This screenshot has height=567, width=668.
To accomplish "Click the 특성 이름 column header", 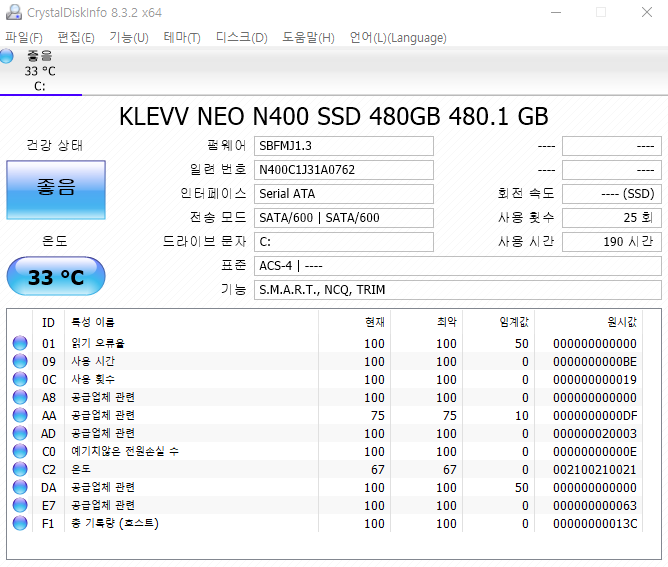I will pos(191,322).
